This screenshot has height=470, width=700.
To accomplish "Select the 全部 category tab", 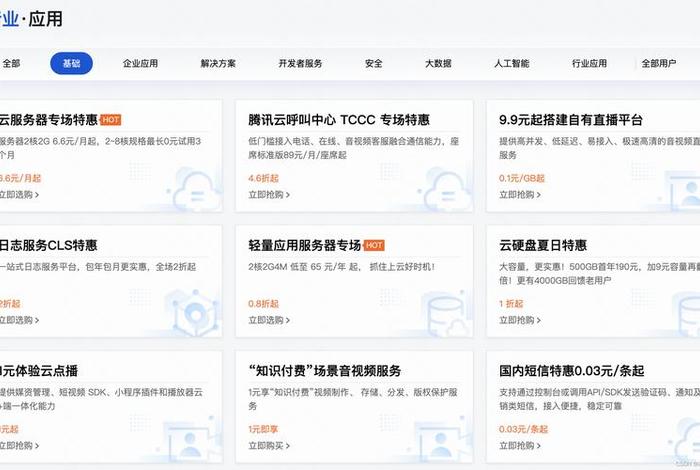I will click(x=11, y=63).
